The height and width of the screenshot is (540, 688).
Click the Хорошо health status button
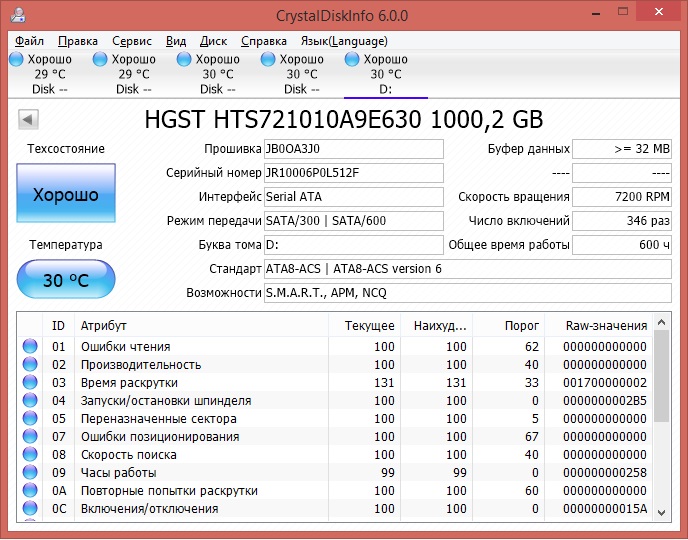click(x=66, y=195)
